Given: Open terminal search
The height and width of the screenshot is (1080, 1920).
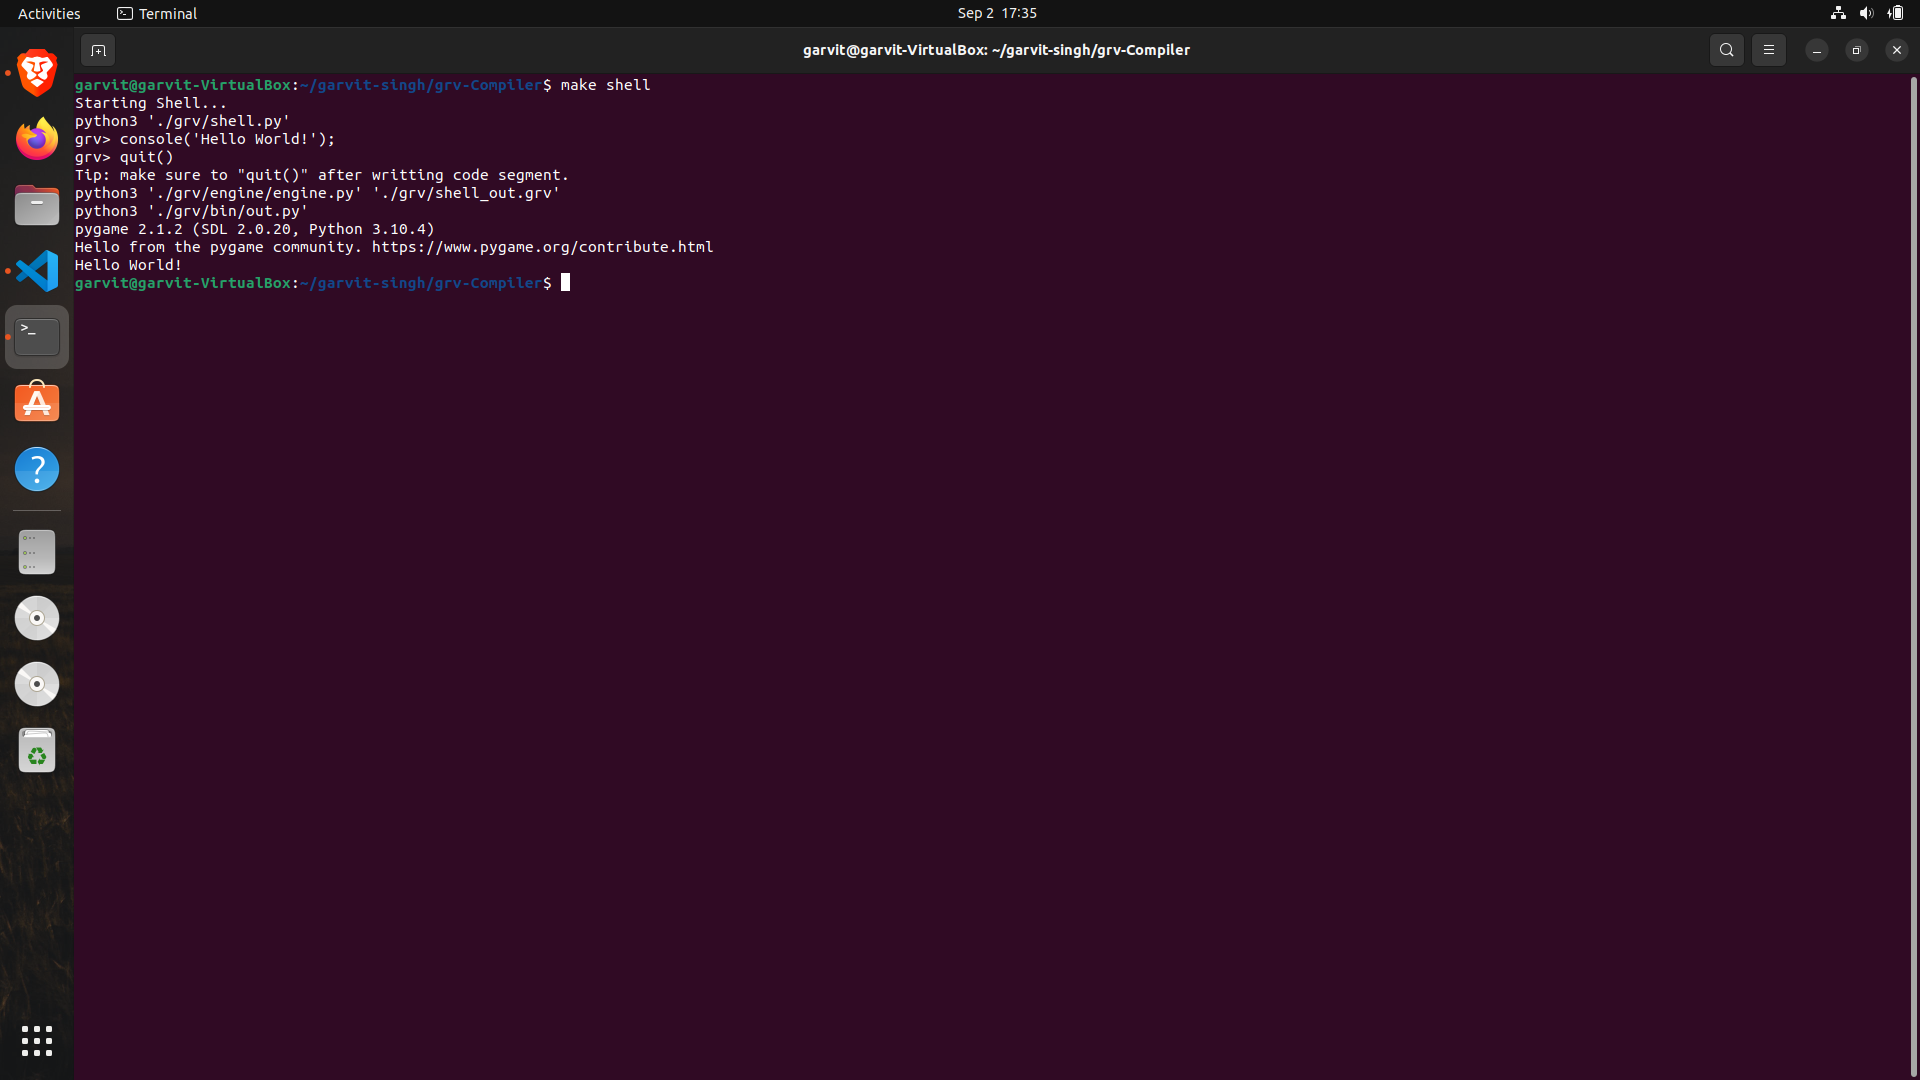Looking at the screenshot, I should coord(1726,50).
